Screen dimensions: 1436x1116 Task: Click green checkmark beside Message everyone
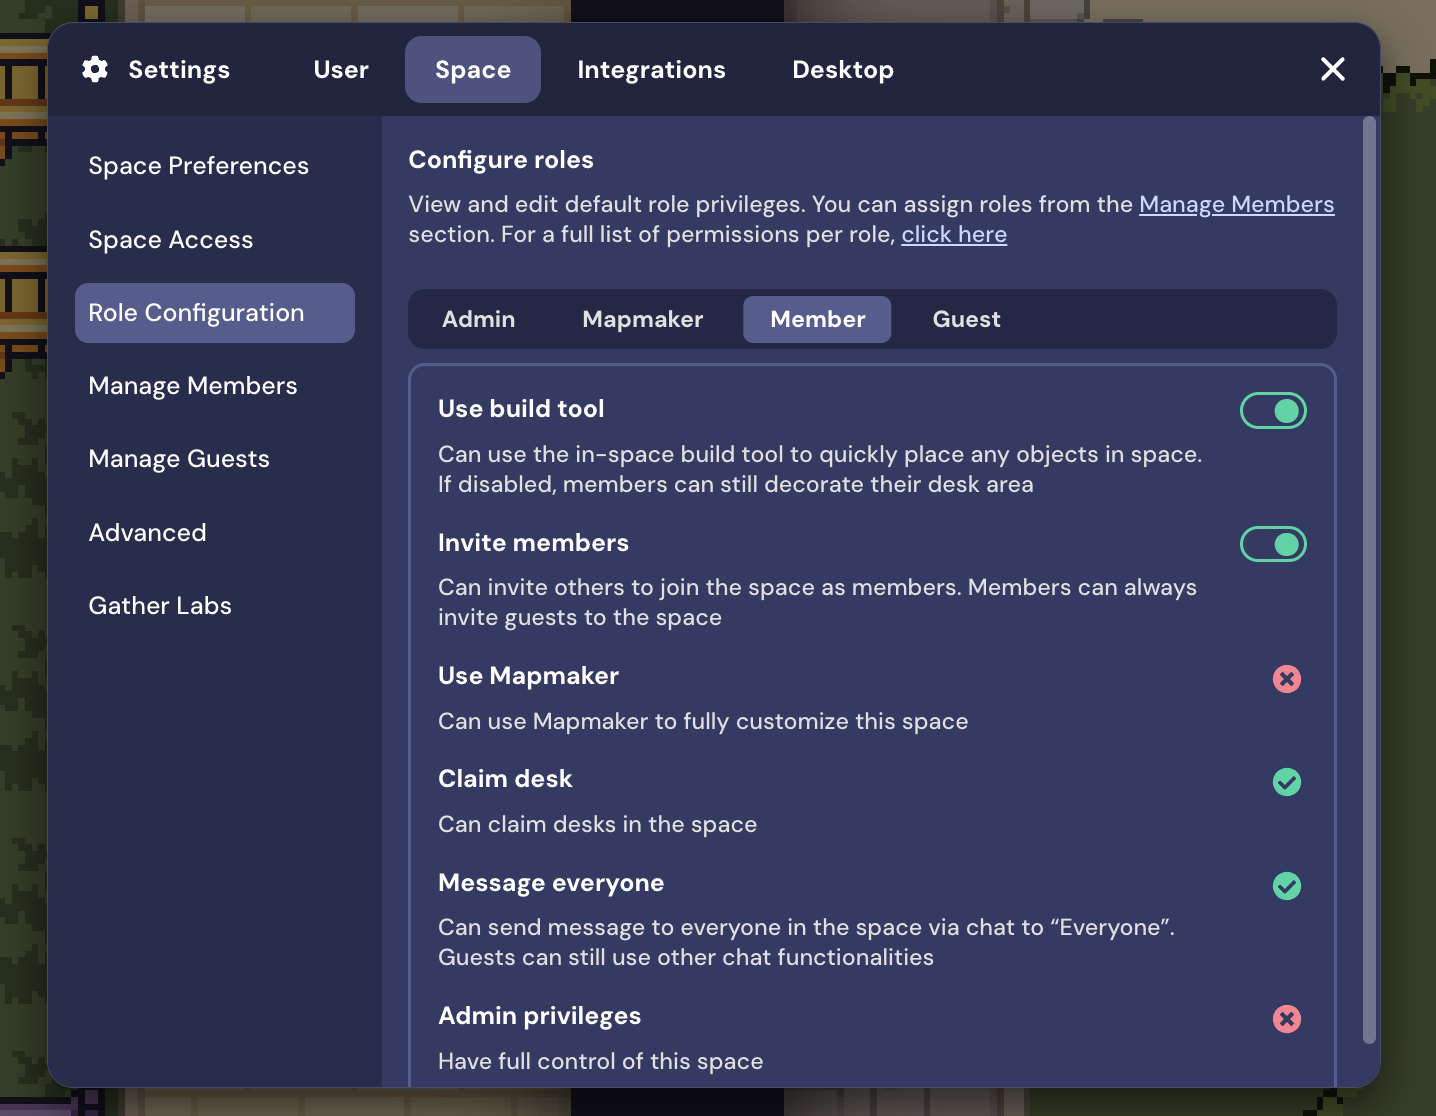point(1286,886)
